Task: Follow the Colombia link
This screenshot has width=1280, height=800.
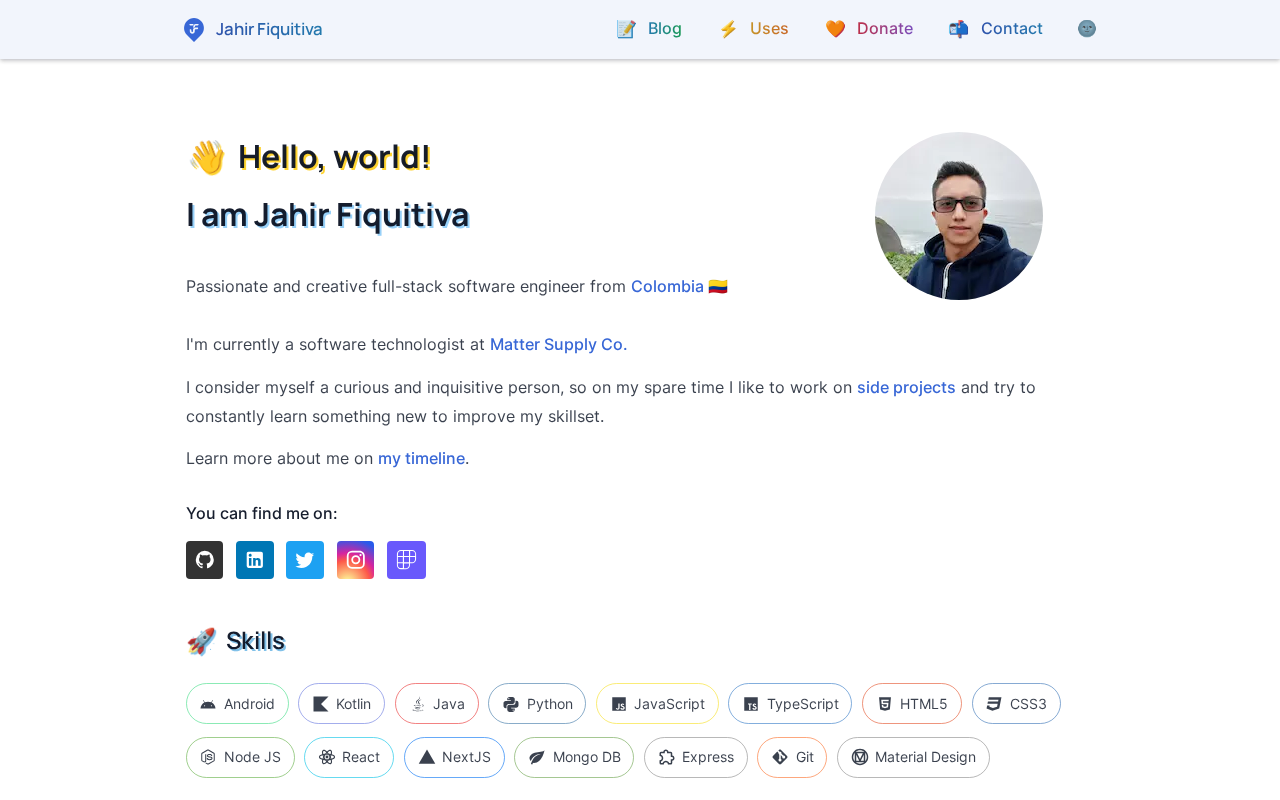Action: [x=667, y=287]
